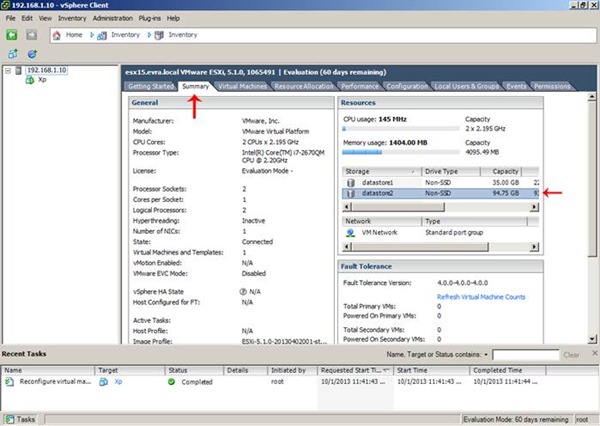Image resolution: width=600 pixels, height=426 pixels.
Task: Click the Tasks icon in status bar
Action: click(x=11, y=418)
